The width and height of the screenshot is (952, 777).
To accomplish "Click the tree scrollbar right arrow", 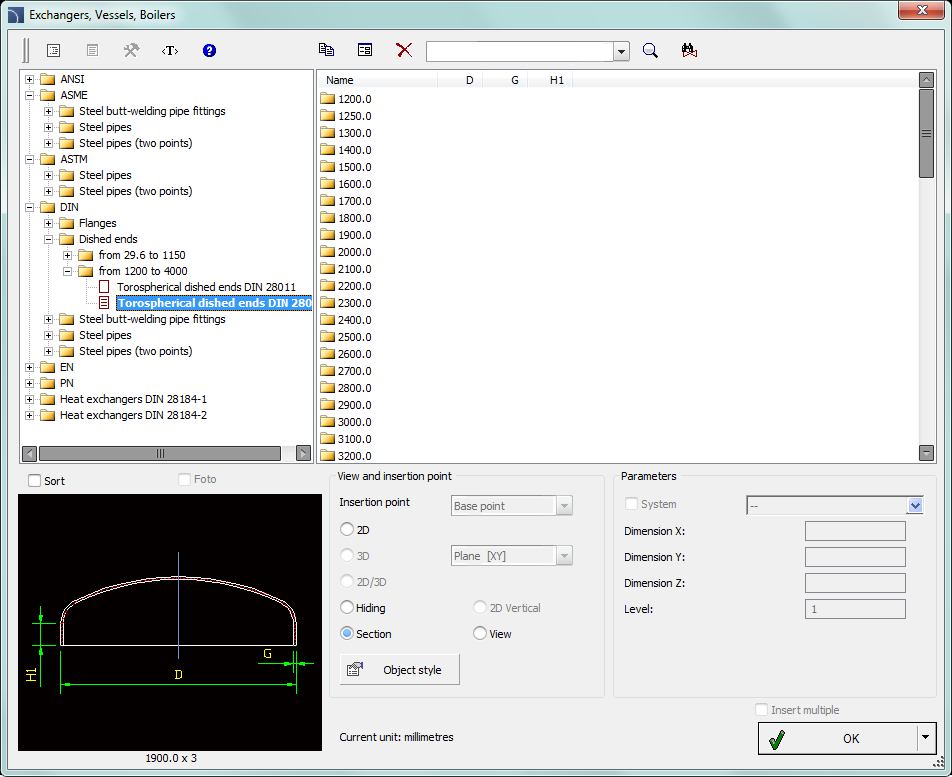I will (303, 453).
